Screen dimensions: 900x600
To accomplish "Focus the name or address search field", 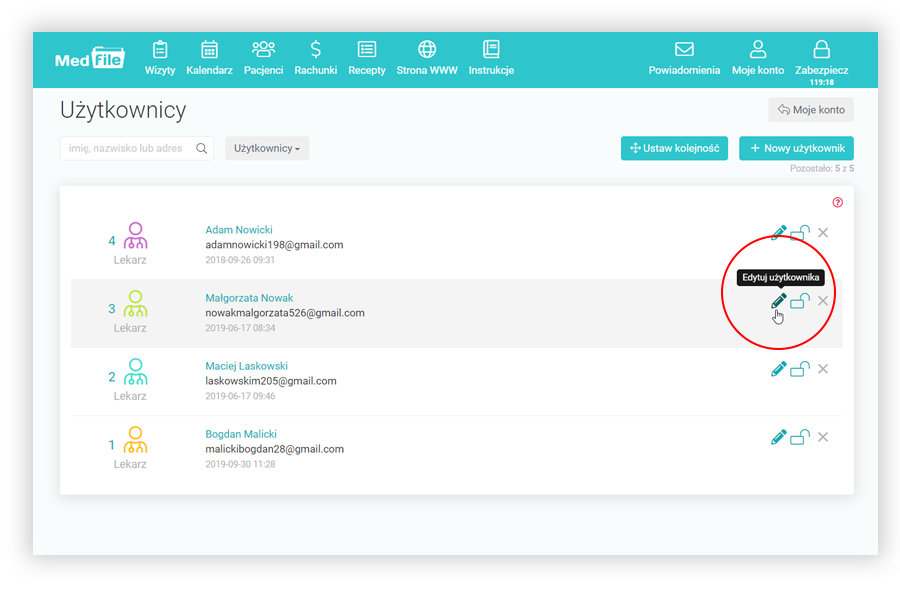I will (x=125, y=149).
